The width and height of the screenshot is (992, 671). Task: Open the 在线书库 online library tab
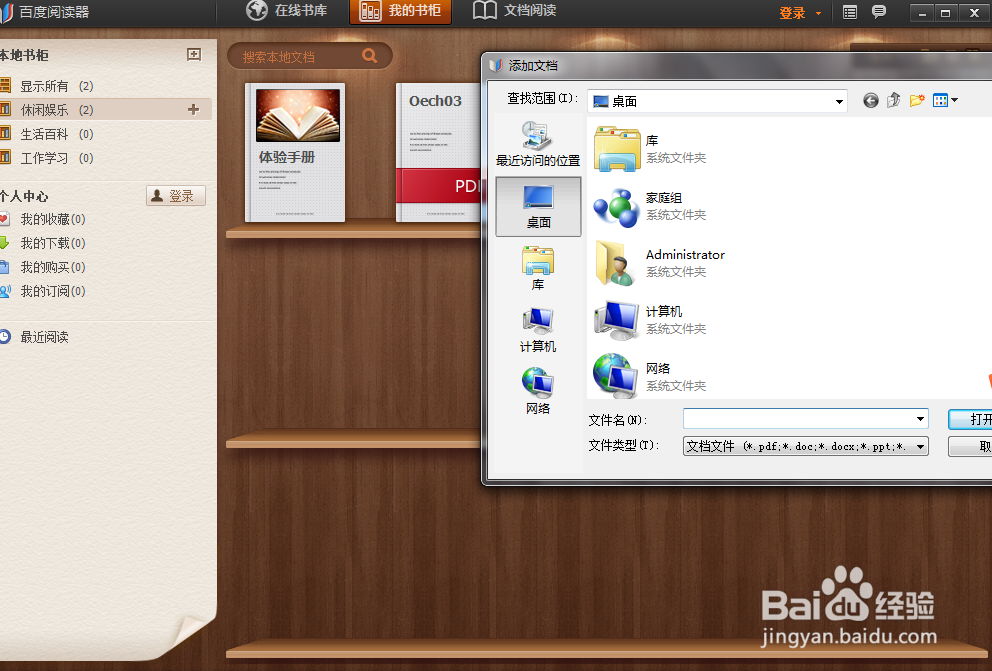click(x=287, y=11)
